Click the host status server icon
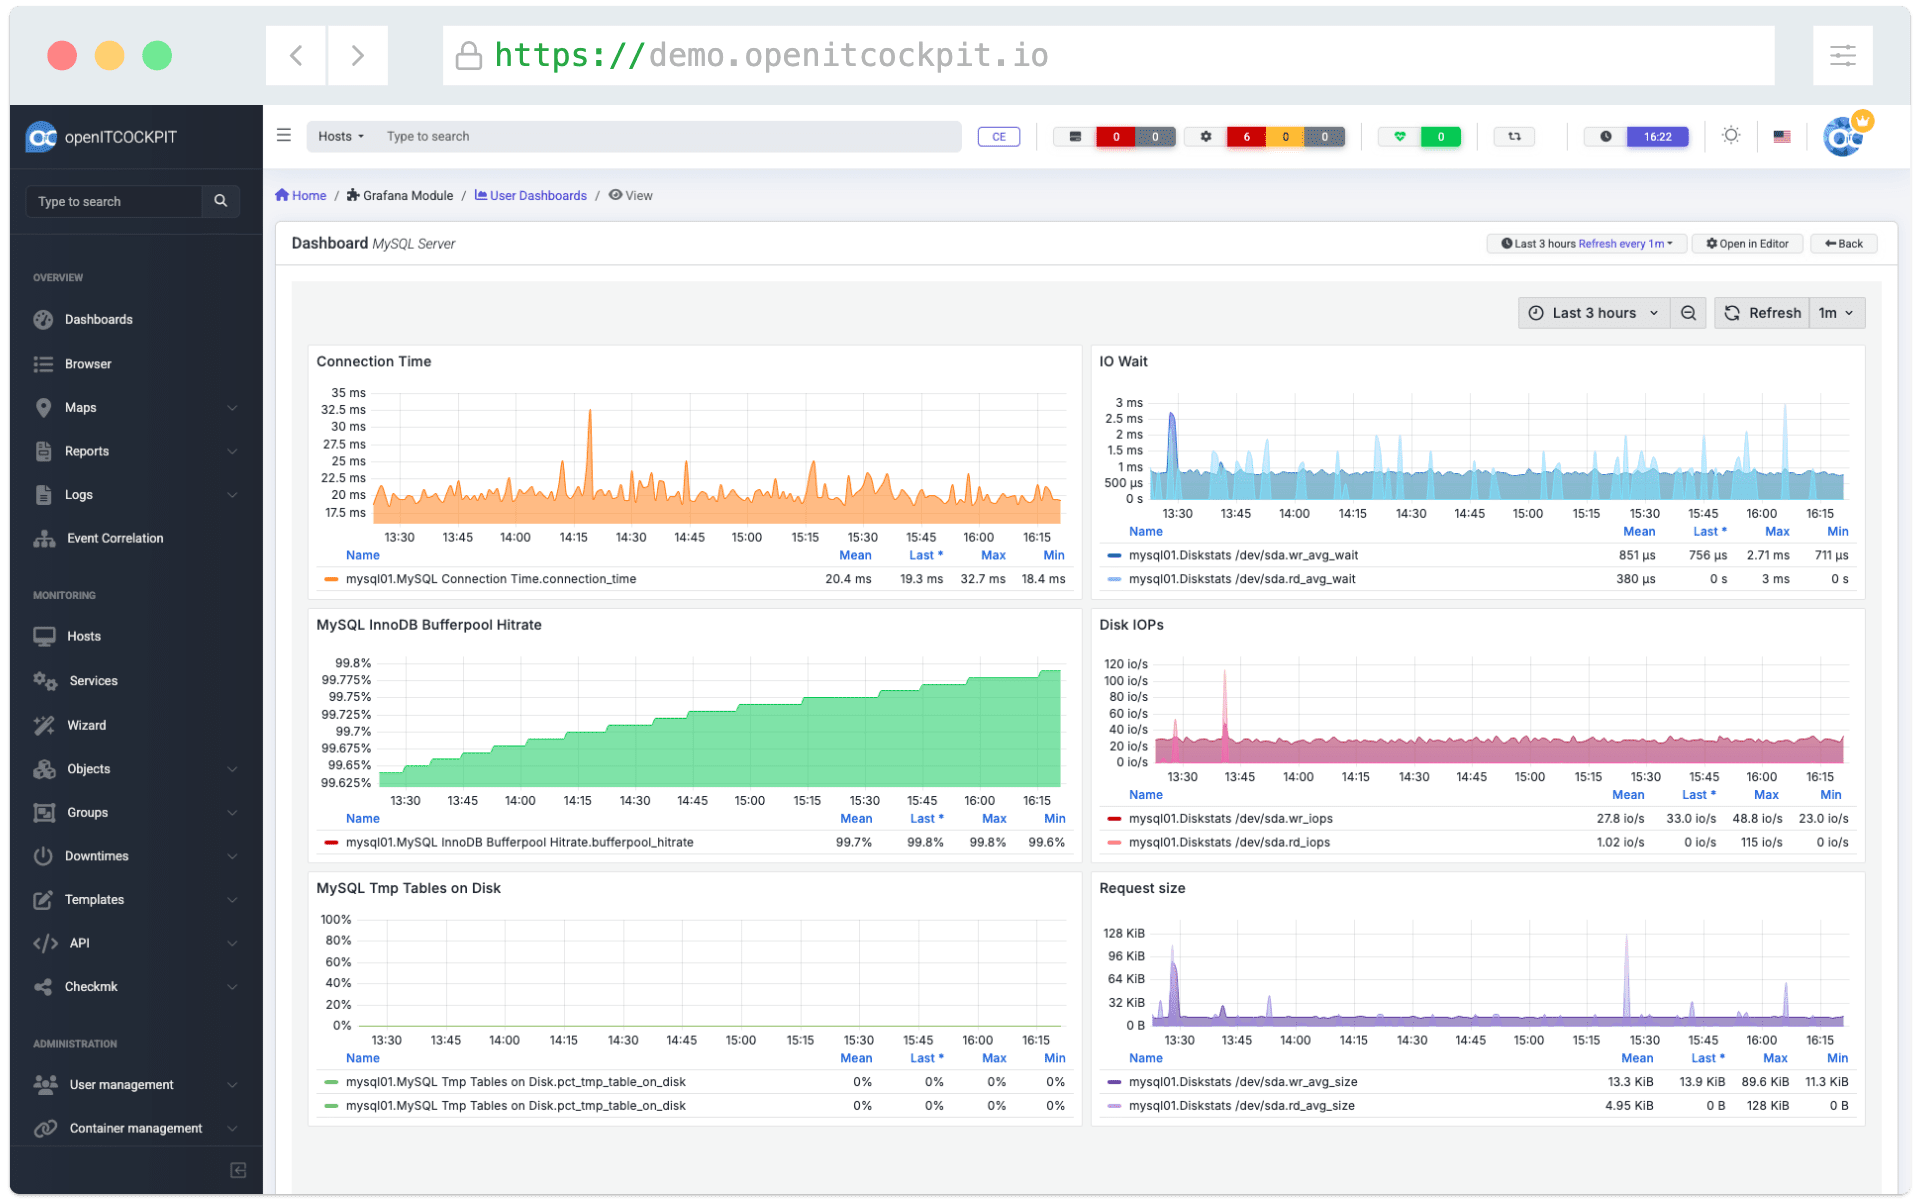The image size is (1920, 1200). point(1075,137)
